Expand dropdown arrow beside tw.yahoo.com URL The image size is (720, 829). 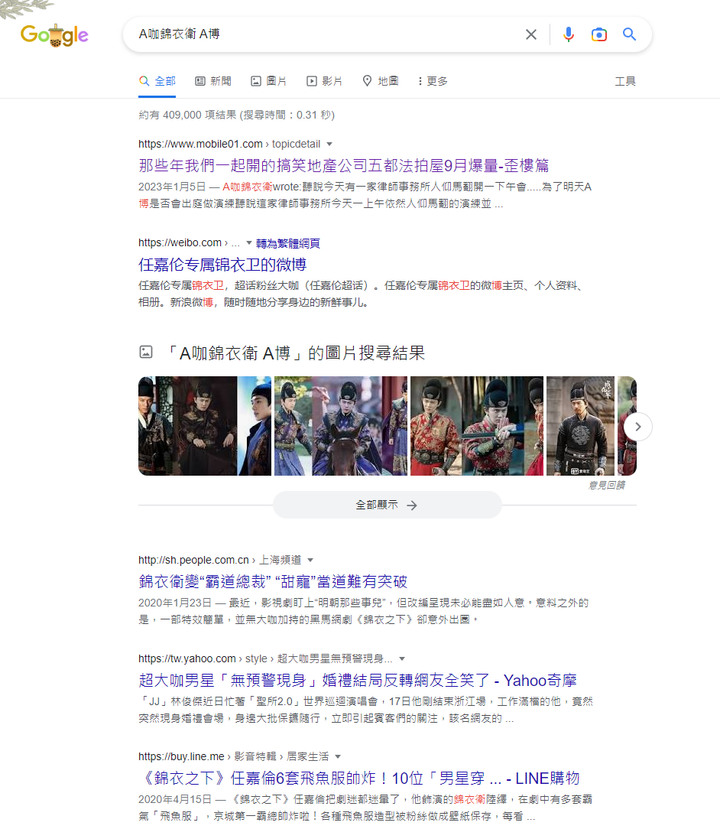tap(402, 659)
